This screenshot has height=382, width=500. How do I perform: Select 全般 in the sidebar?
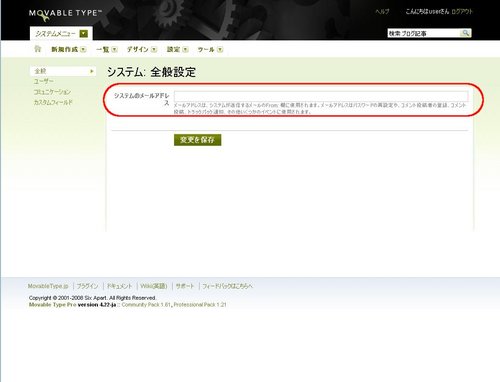click(x=63, y=71)
